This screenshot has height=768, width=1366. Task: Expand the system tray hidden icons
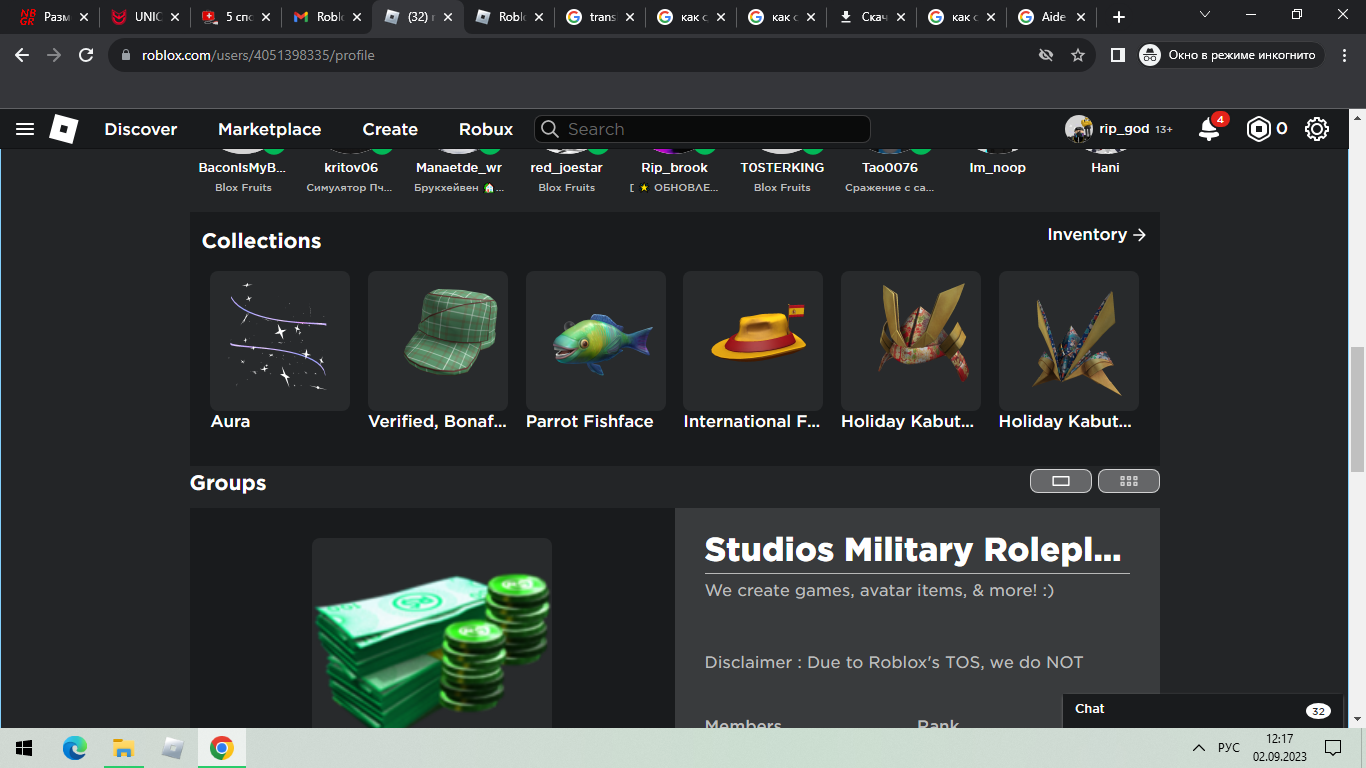click(x=1198, y=748)
